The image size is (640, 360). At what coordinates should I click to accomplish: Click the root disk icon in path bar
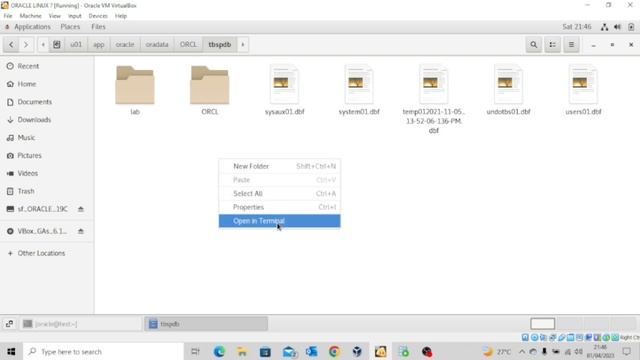pos(57,44)
